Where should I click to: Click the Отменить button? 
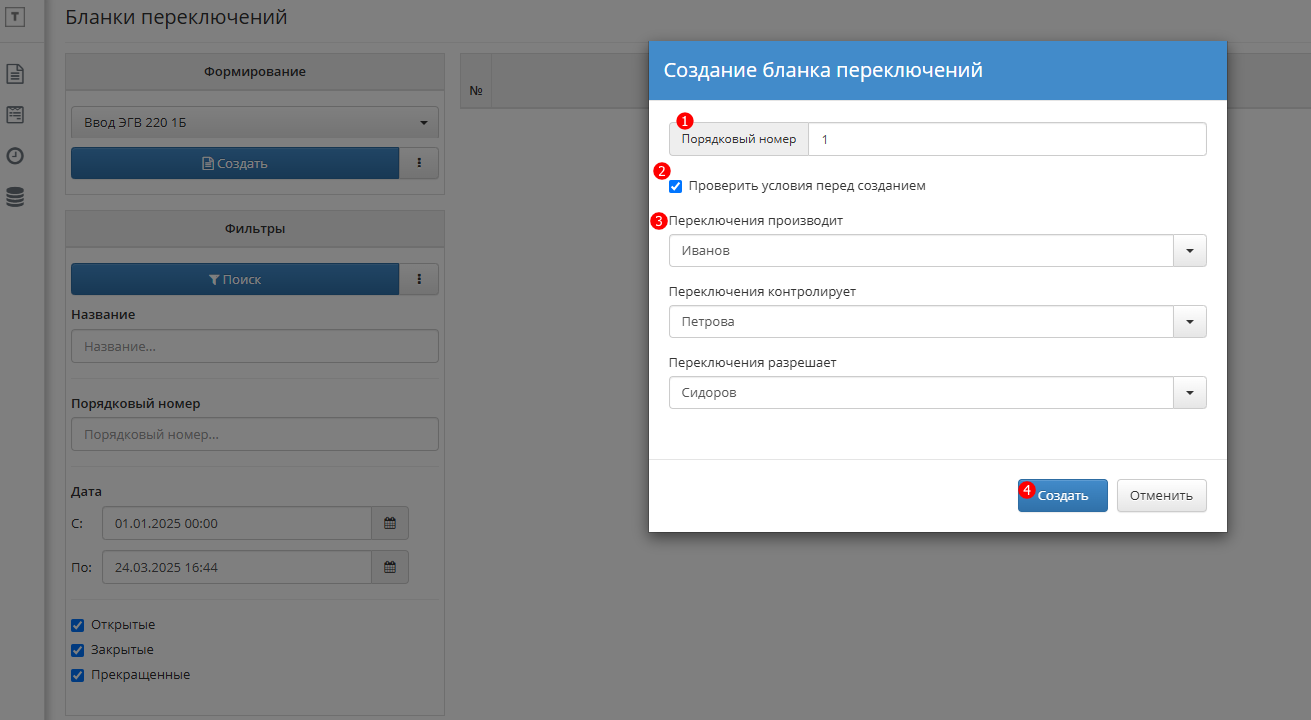tap(1162, 495)
